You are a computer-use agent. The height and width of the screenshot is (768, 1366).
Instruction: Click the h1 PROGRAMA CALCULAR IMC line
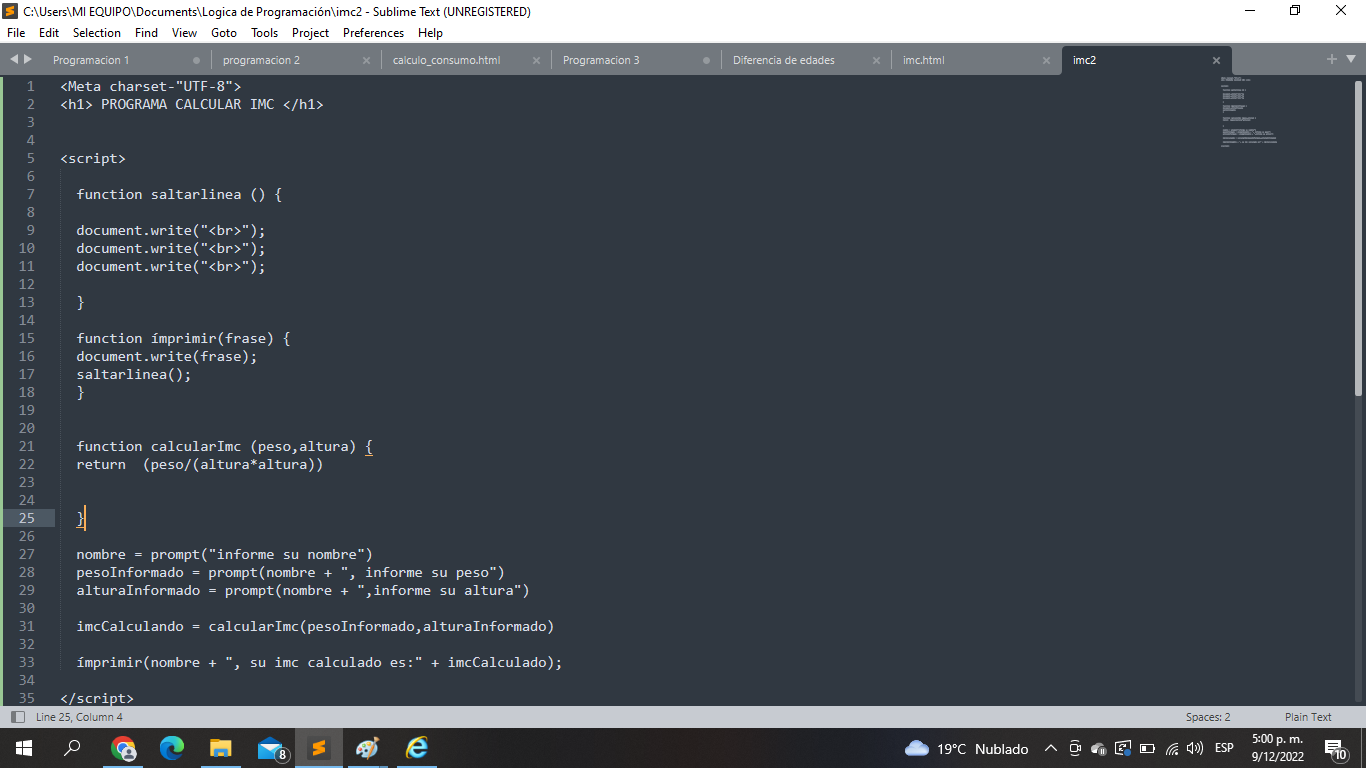click(192, 104)
